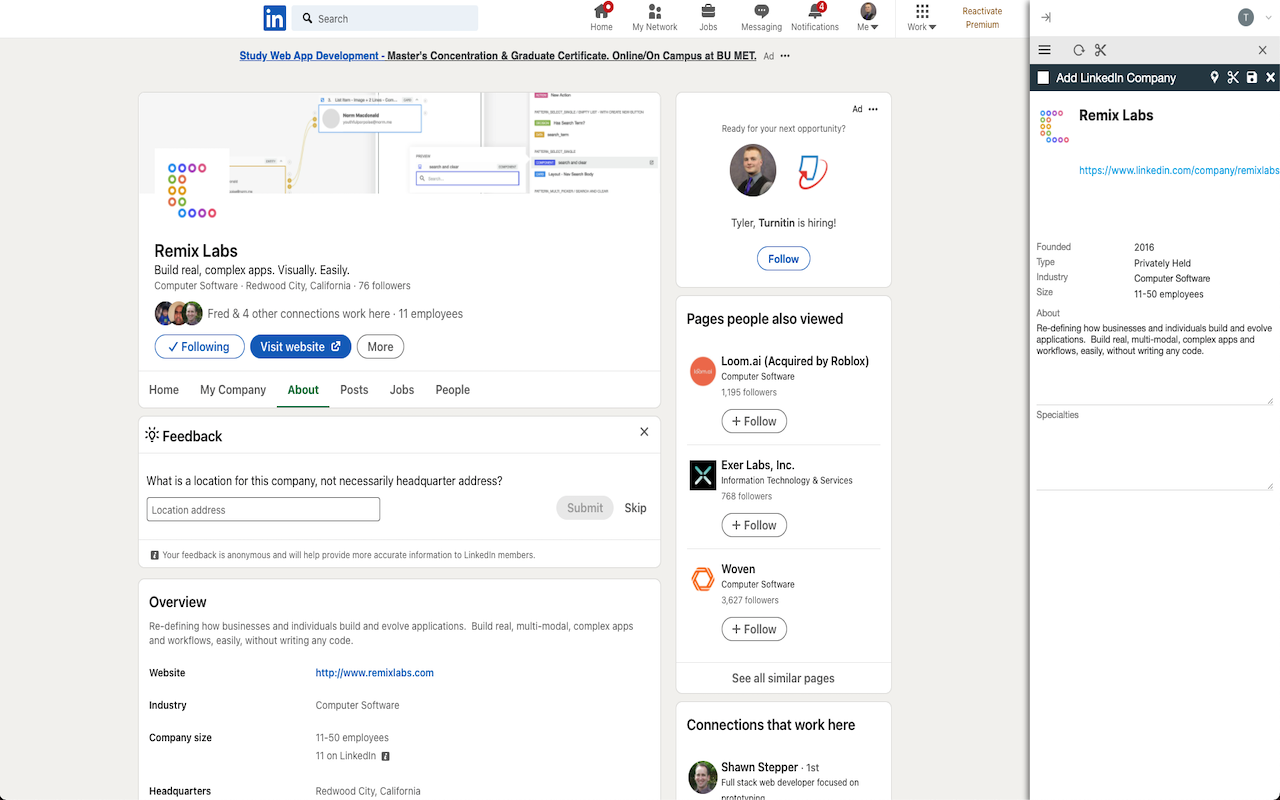See all similar pages

(x=783, y=678)
